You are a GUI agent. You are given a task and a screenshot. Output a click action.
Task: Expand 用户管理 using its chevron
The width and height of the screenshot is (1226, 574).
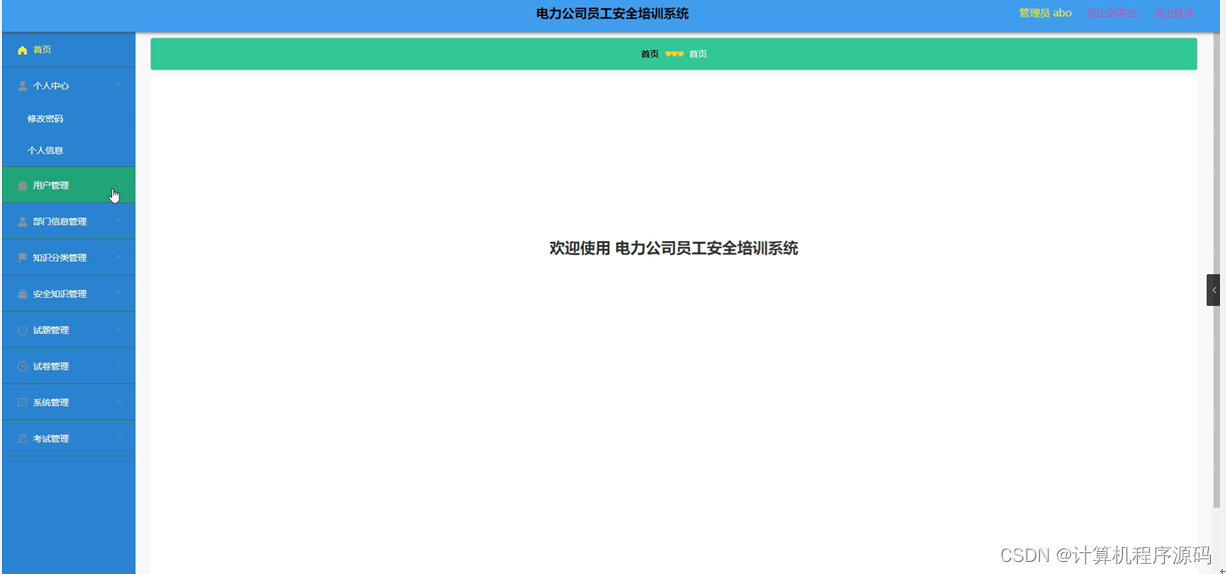[x=119, y=184]
